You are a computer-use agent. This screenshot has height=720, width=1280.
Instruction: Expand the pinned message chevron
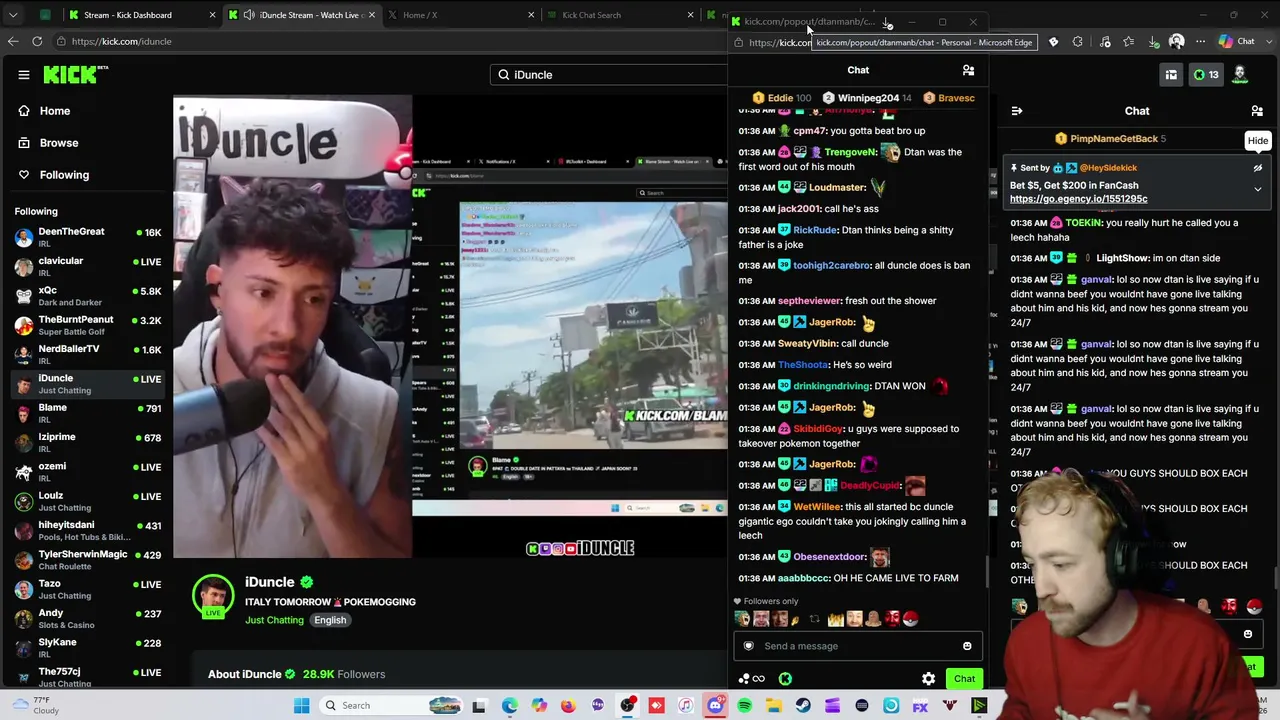click(x=1258, y=189)
